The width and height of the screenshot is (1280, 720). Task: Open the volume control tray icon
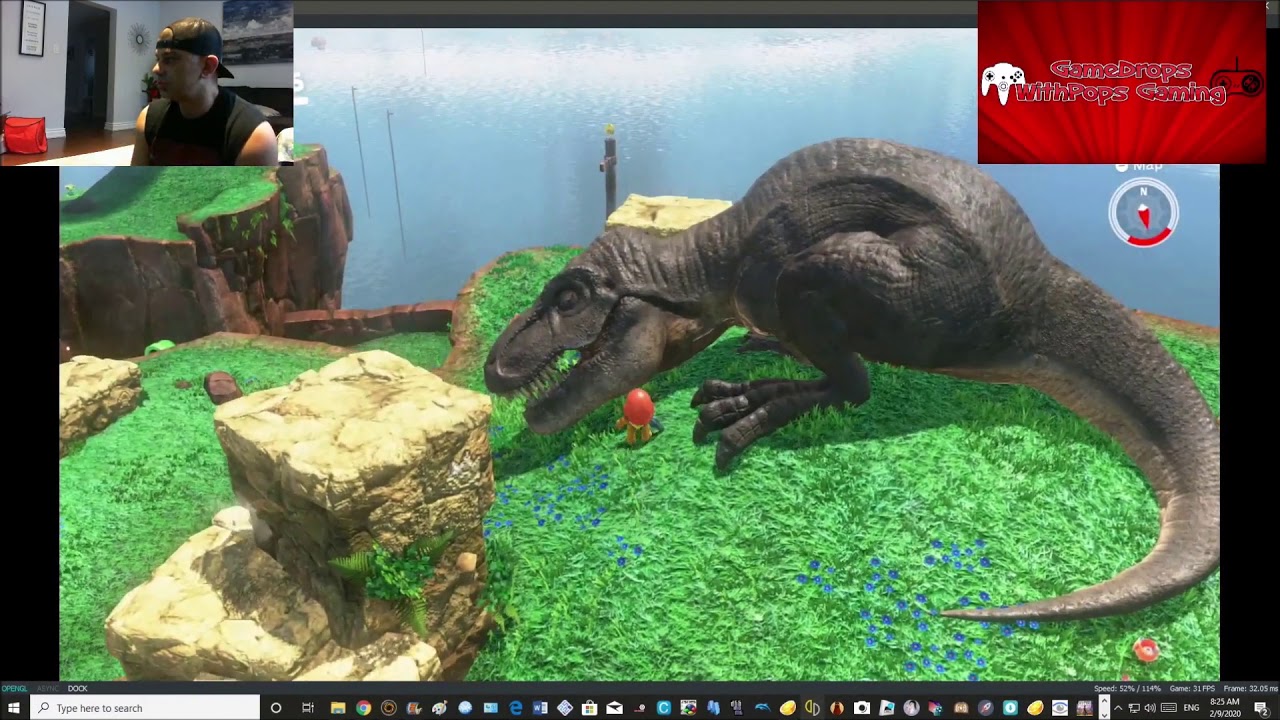(x=1150, y=708)
